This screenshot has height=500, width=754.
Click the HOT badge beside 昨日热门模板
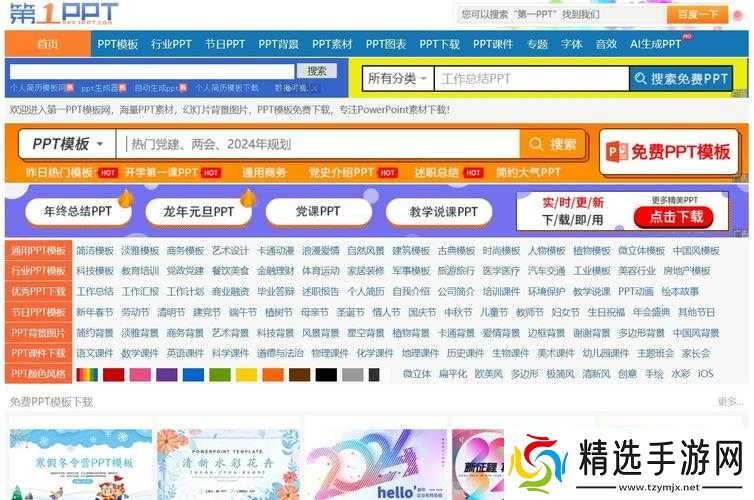(107, 173)
